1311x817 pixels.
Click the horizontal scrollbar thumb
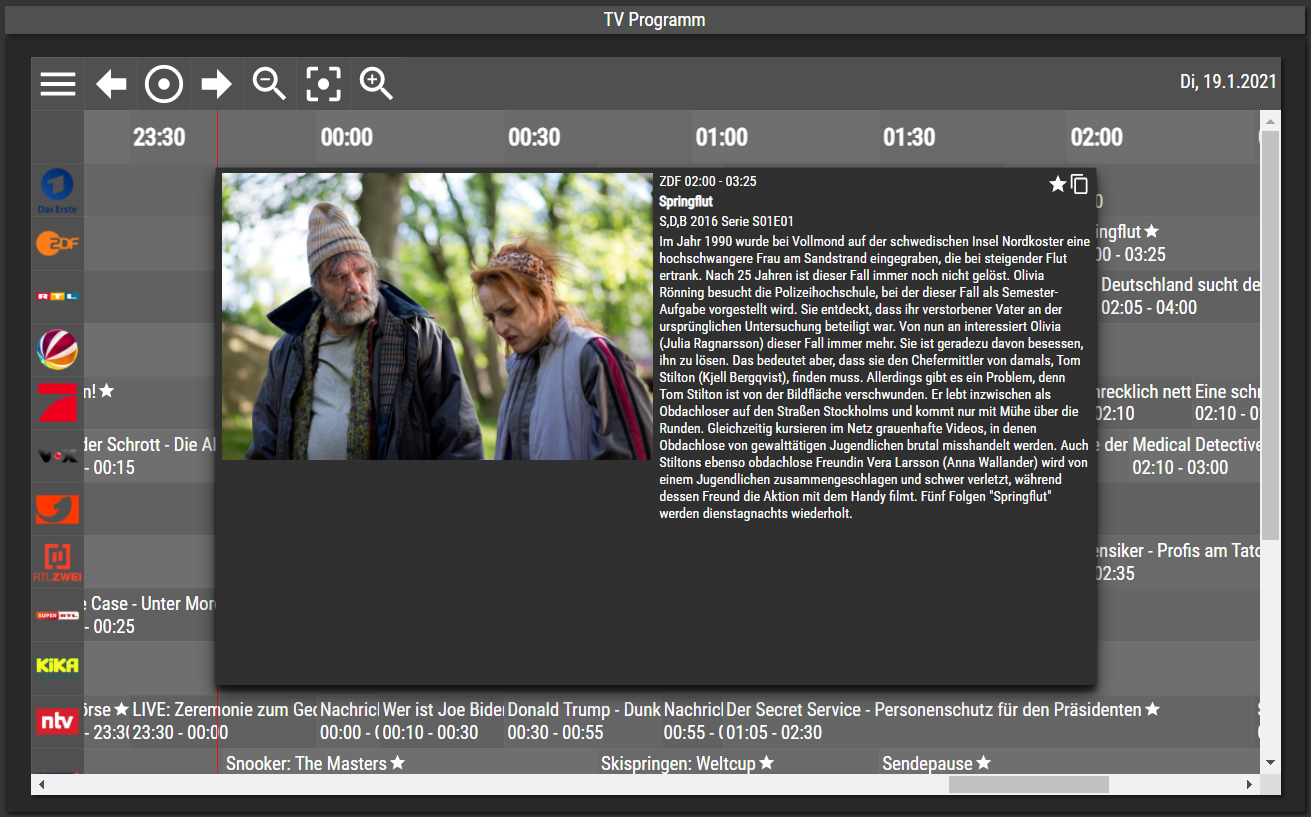pos(1028,785)
